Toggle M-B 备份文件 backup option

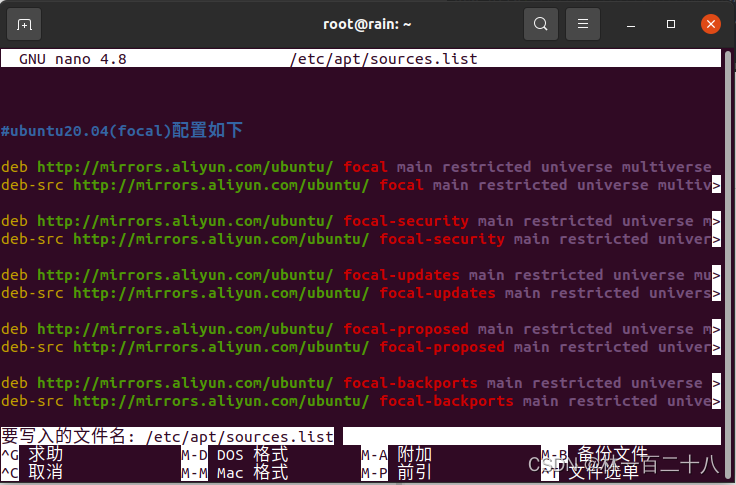click(595, 454)
